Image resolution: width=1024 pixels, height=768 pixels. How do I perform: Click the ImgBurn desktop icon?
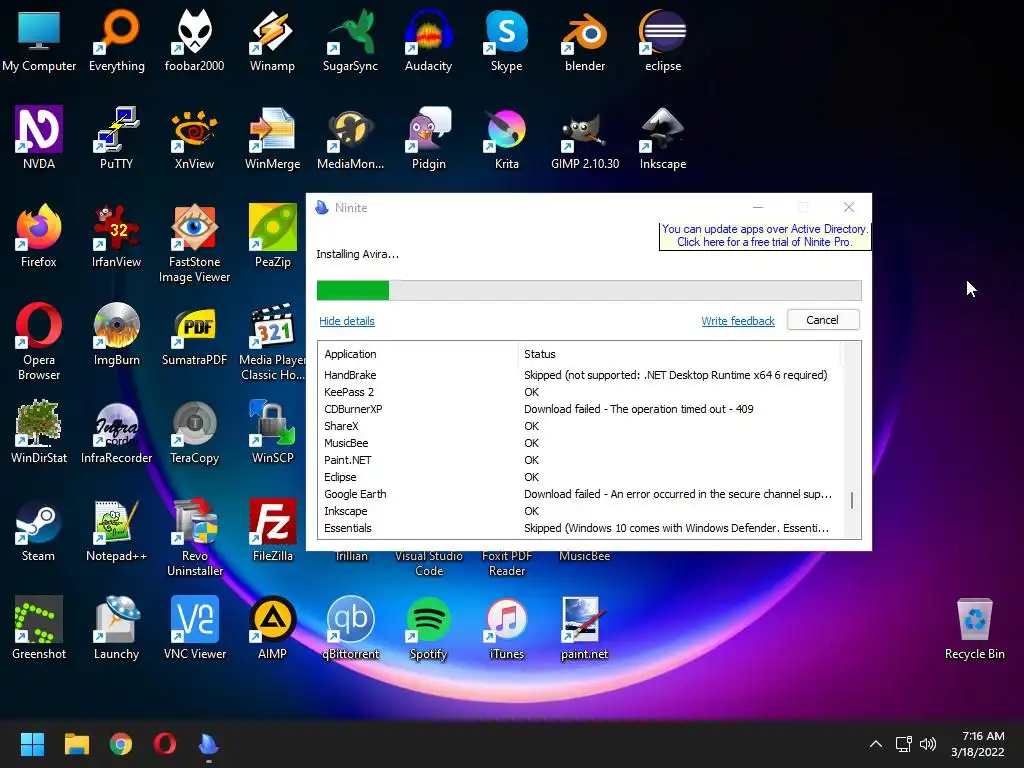tap(117, 333)
